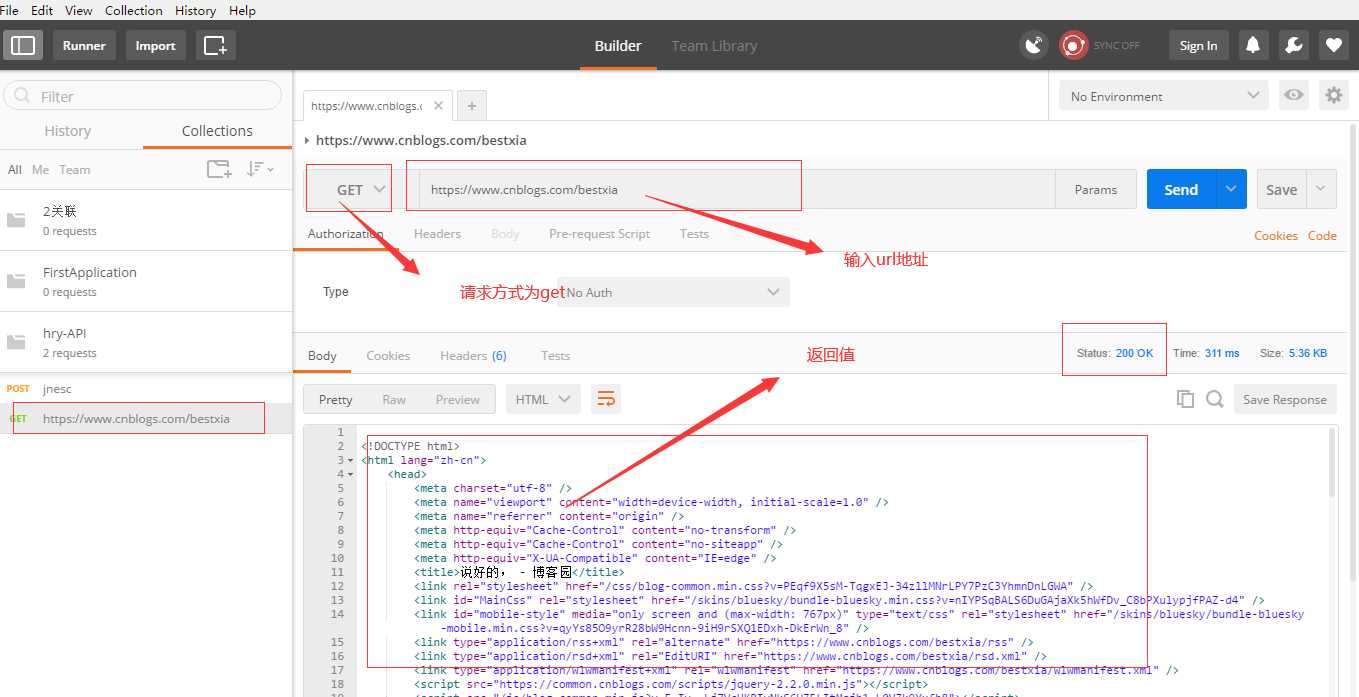Open the notifications bell
The height and width of the screenshot is (697, 1359).
pos(1252,45)
